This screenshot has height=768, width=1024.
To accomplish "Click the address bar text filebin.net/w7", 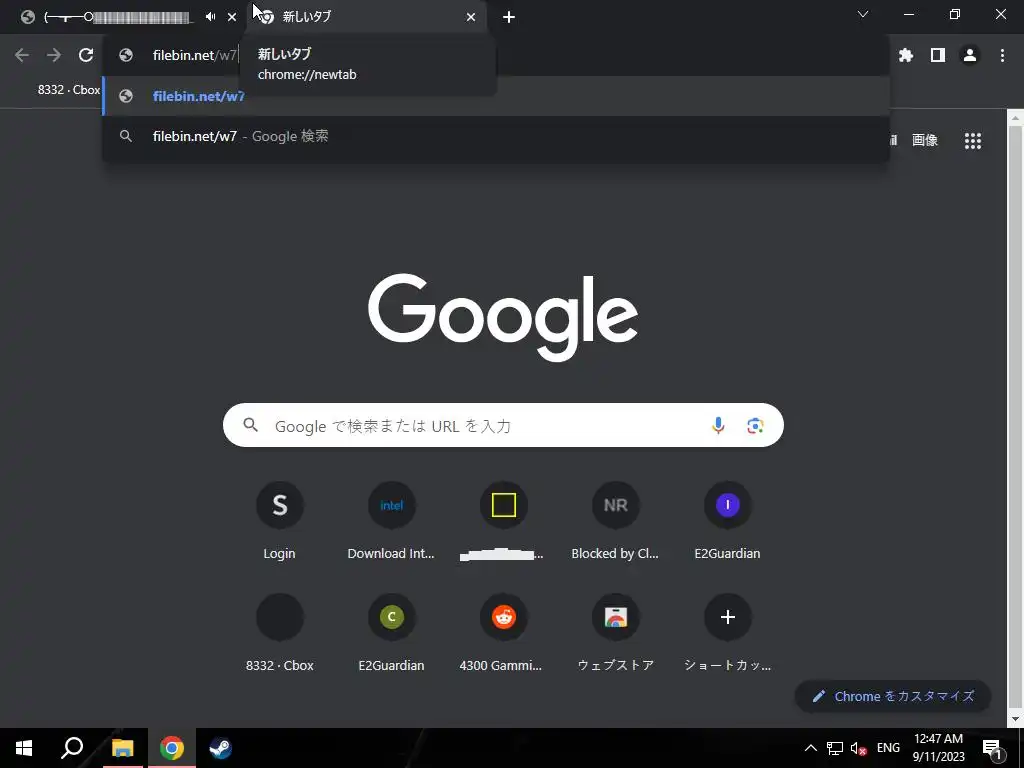I will 195,56.
